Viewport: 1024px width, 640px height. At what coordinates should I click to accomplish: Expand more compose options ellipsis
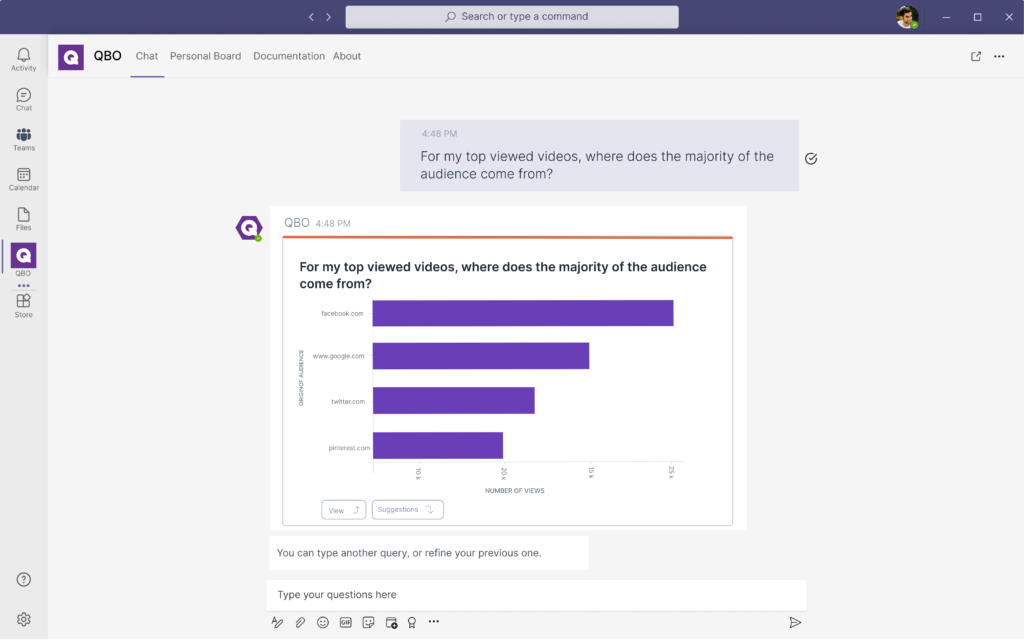point(434,622)
